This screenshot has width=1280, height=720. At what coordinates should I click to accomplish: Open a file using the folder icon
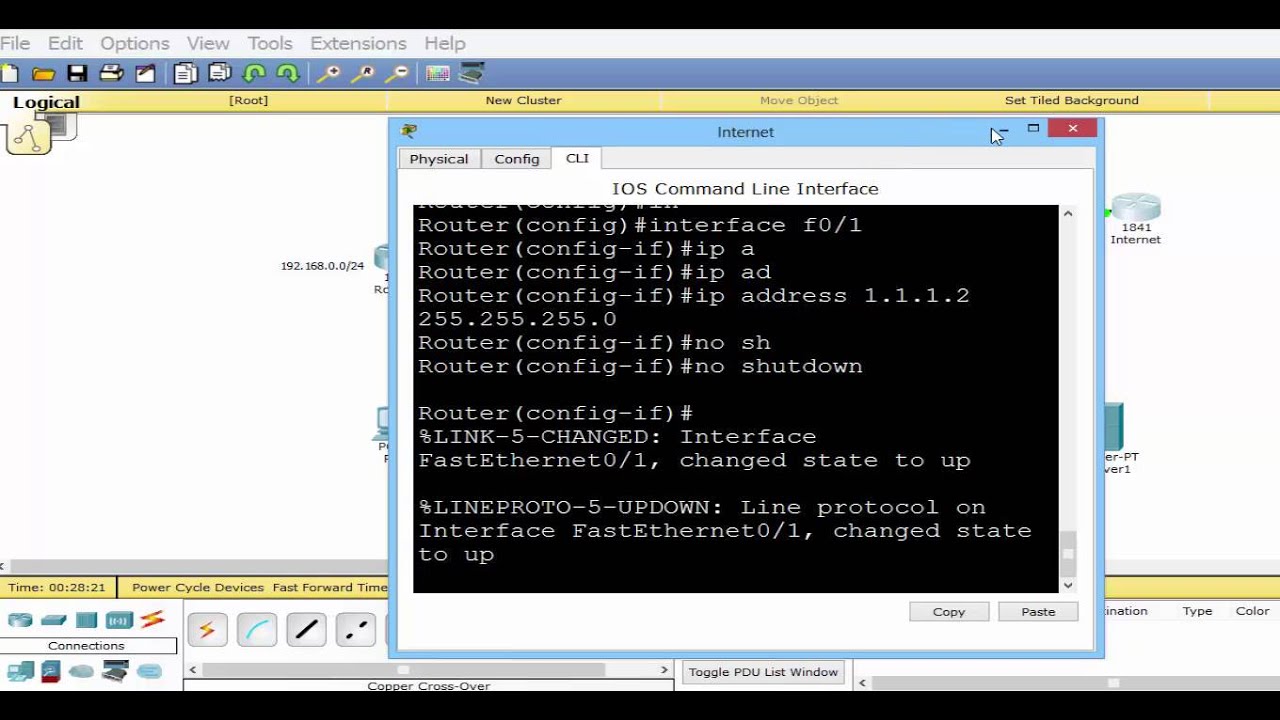click(x=43, y=73)
